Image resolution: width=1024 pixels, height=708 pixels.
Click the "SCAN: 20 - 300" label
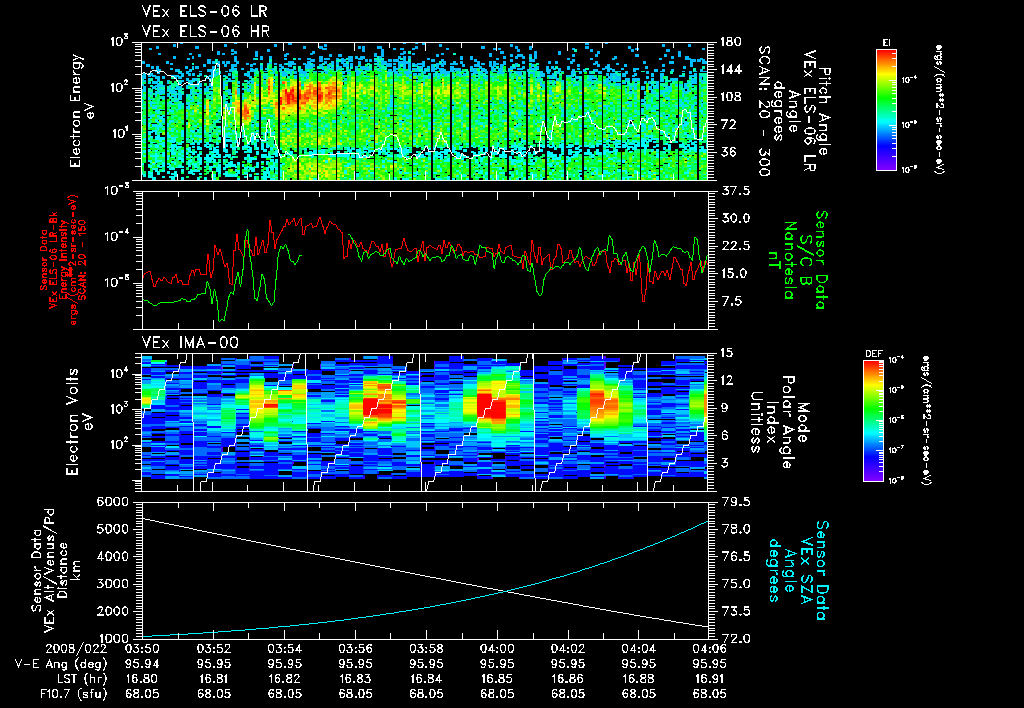point(763,110)
